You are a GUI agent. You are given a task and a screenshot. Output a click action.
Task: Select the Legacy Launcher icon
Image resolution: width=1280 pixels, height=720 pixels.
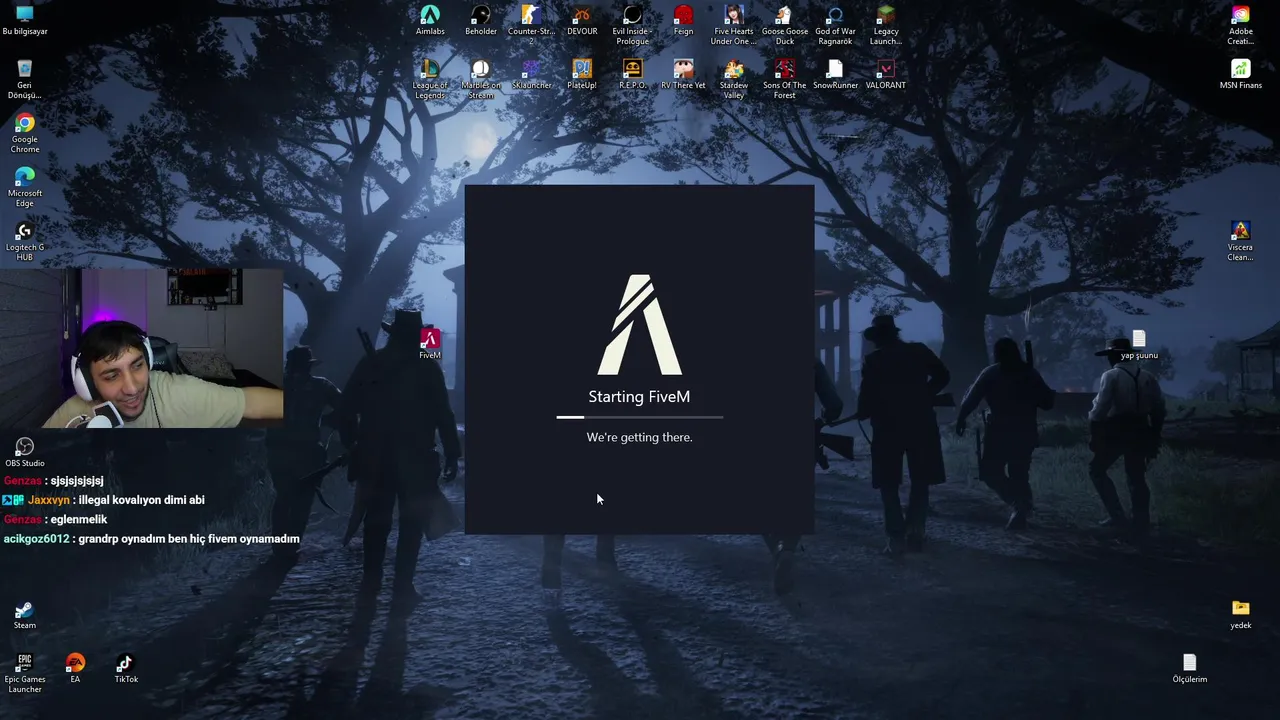886,25
